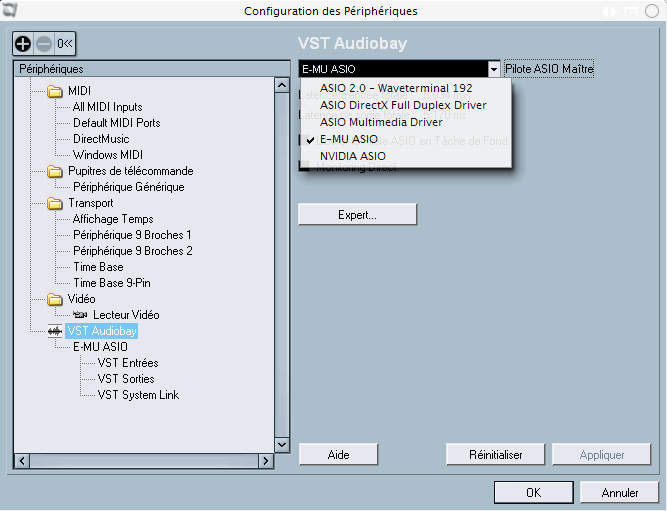Select DirectMusic in the device tree
667x511 pixels.
(101, 139)
